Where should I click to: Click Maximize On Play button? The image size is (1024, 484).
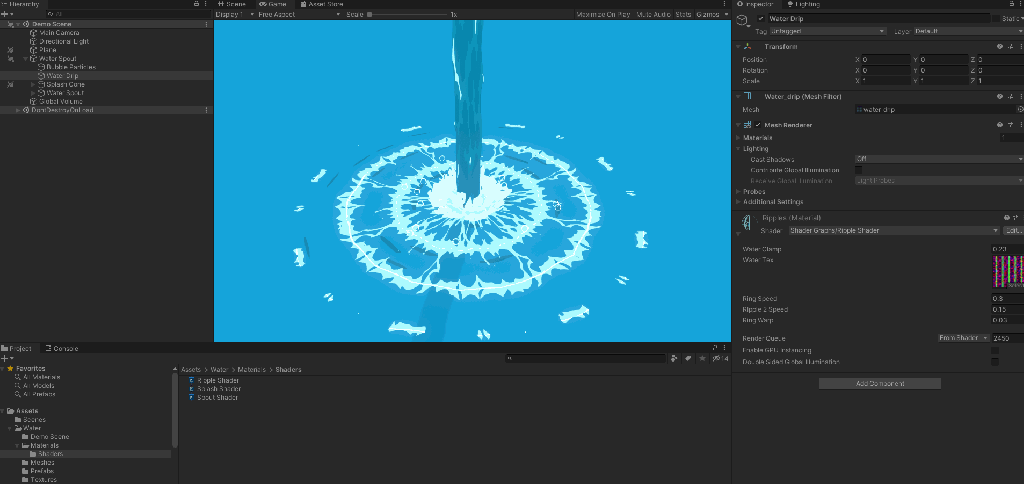(603, 15)
